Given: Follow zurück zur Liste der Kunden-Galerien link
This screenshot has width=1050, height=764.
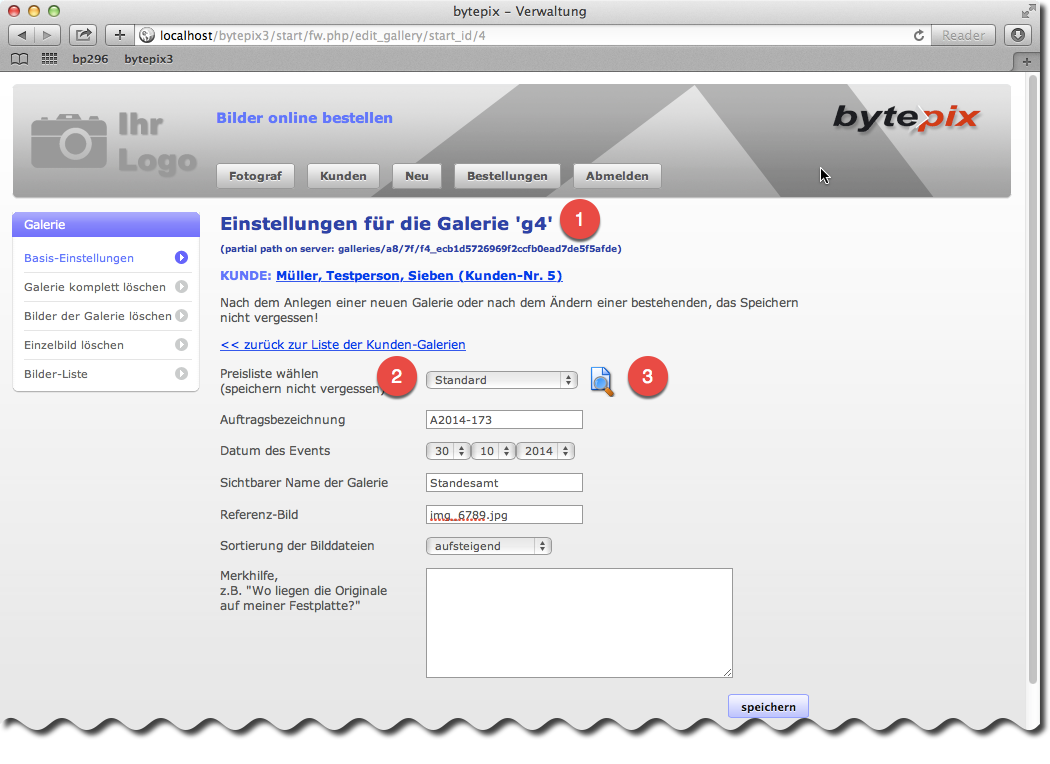Looking at the screenshot, I should [x=343, y=345].
